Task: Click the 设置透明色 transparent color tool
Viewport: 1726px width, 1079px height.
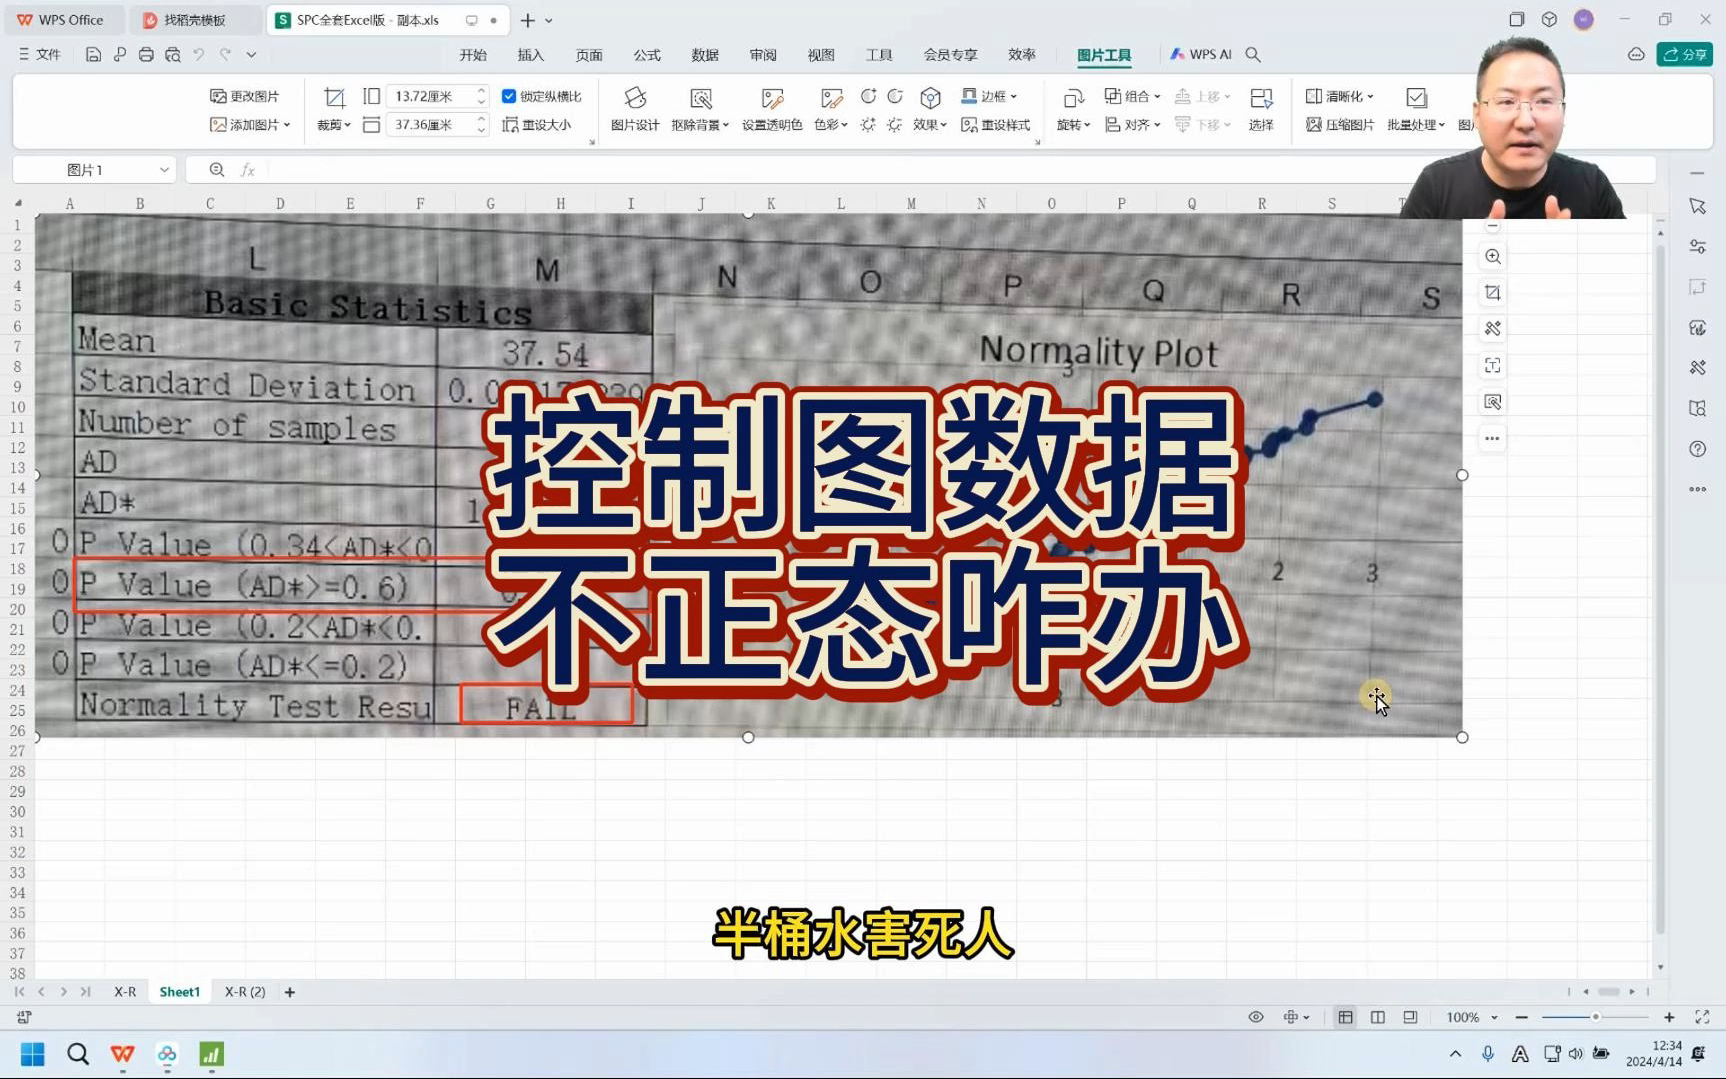Action: [x=771, y=108]
